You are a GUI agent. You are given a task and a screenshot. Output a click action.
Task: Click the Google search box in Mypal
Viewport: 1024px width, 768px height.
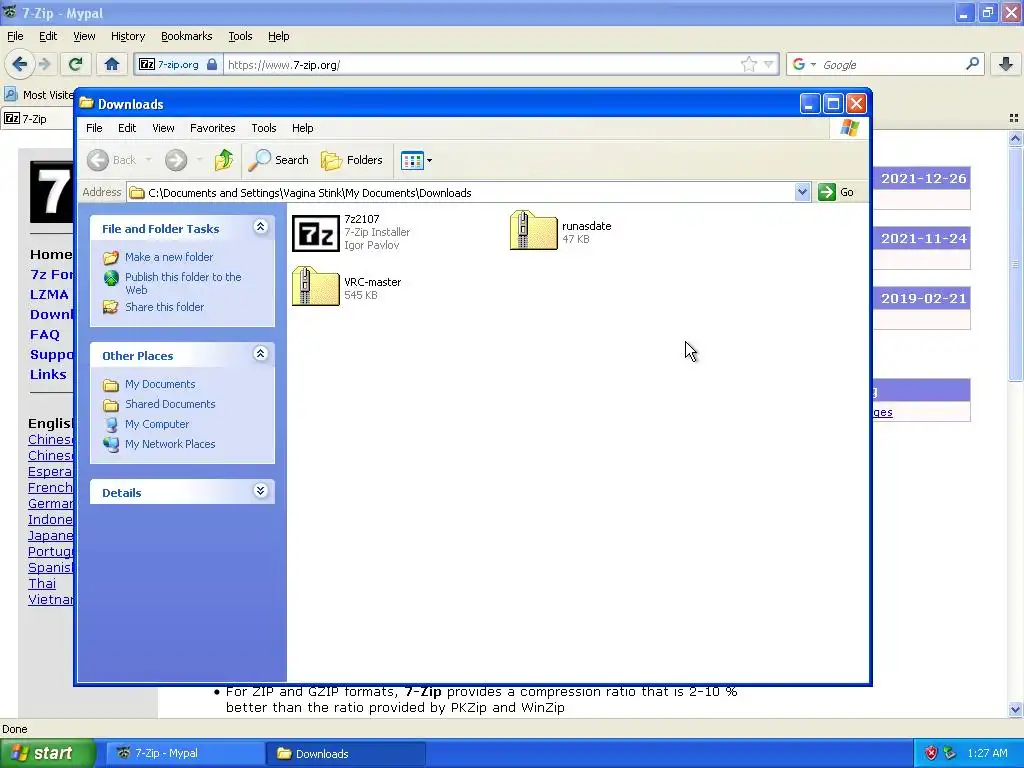click(x=891, y=65)
